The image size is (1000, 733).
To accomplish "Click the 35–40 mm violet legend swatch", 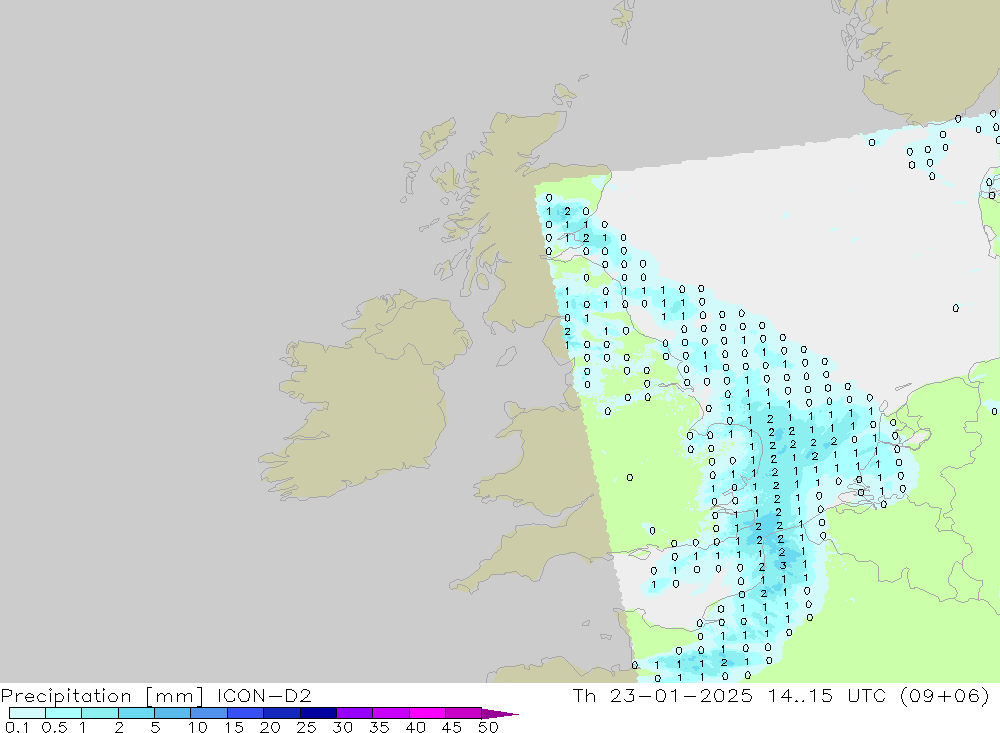I will click(391, 713).
